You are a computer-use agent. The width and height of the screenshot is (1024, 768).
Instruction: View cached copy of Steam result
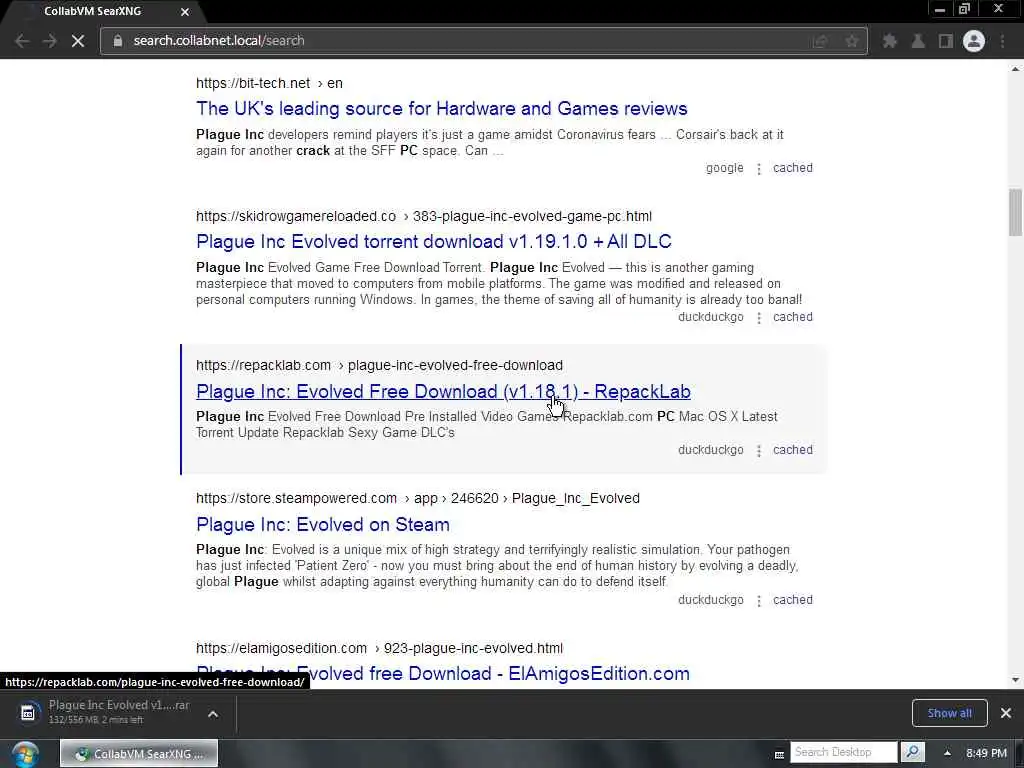793,600
